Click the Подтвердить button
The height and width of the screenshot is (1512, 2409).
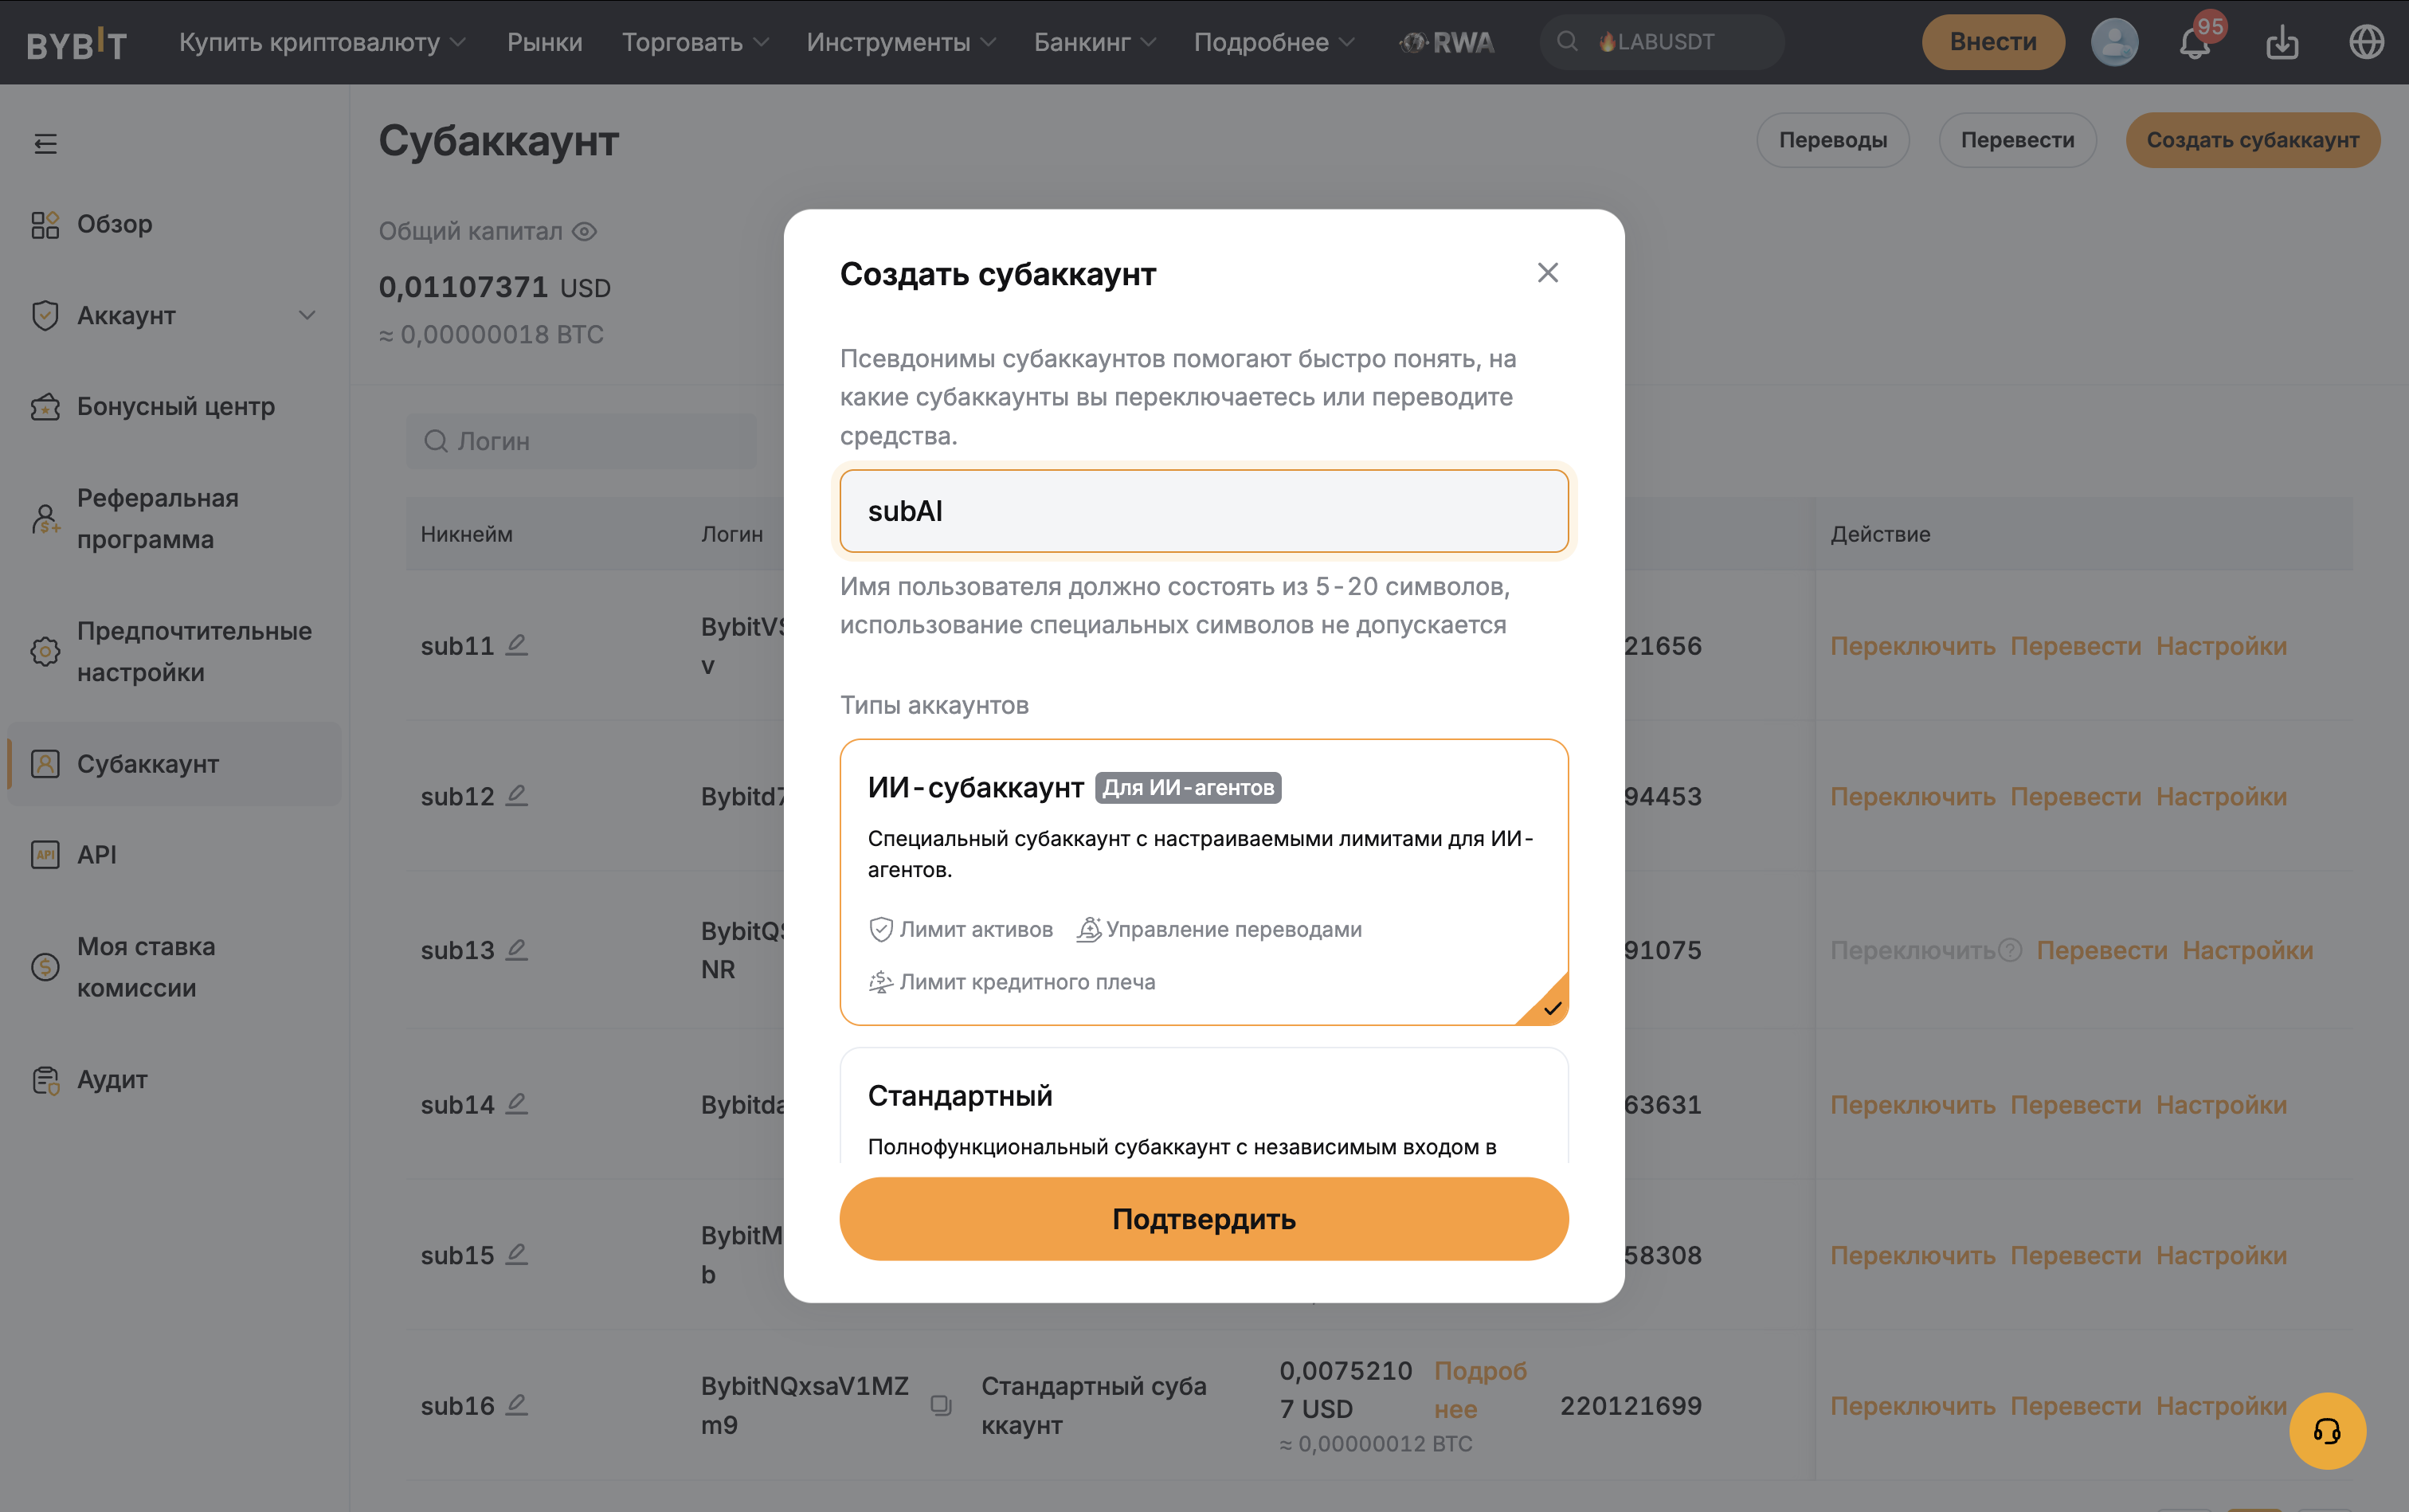(x=1203, y=1219)
